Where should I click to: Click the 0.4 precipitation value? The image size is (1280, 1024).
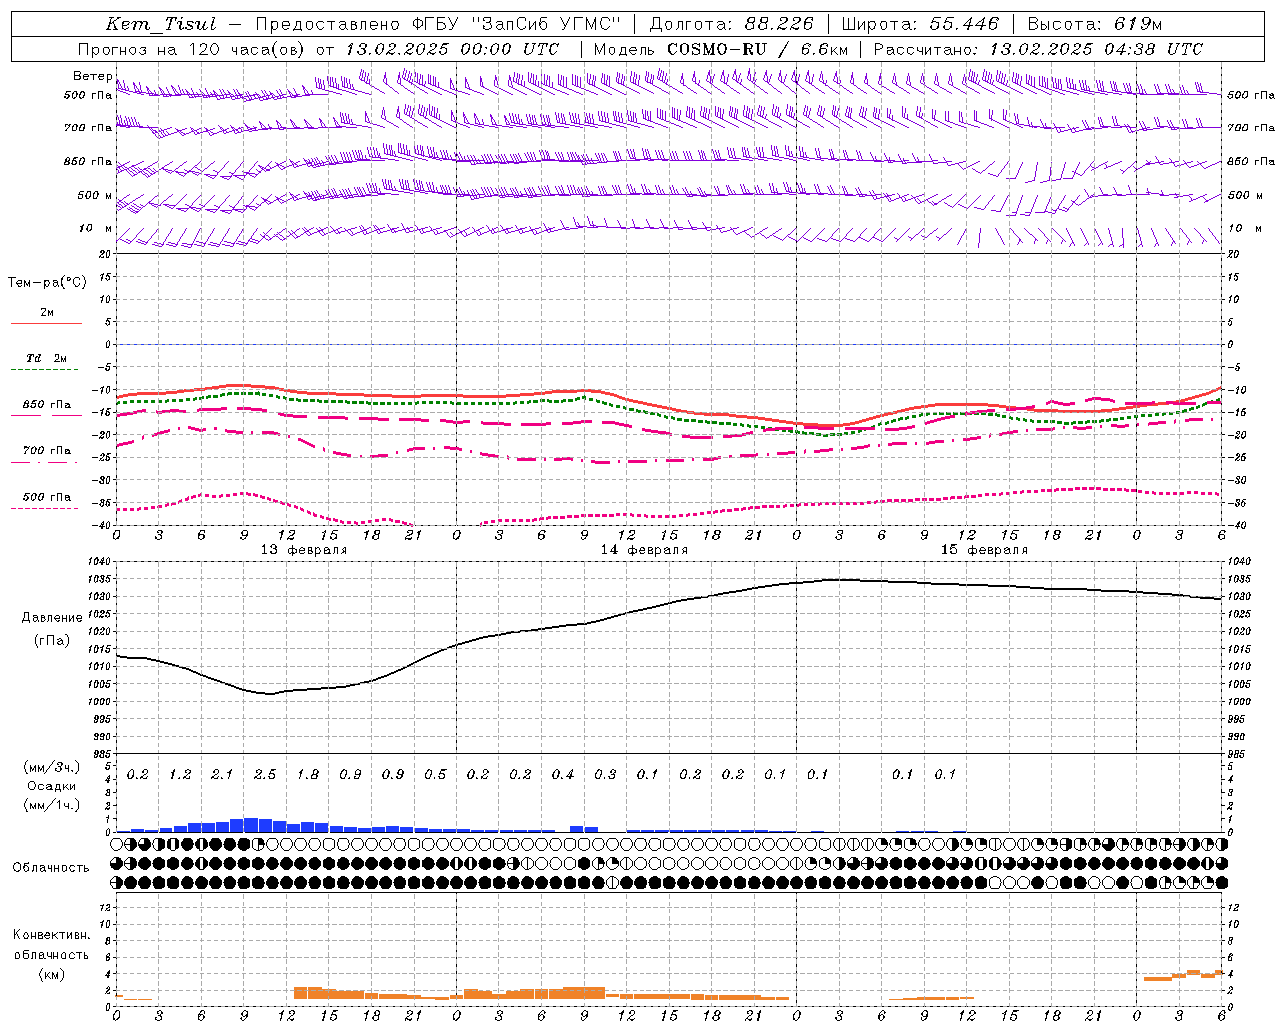point(563,774)
